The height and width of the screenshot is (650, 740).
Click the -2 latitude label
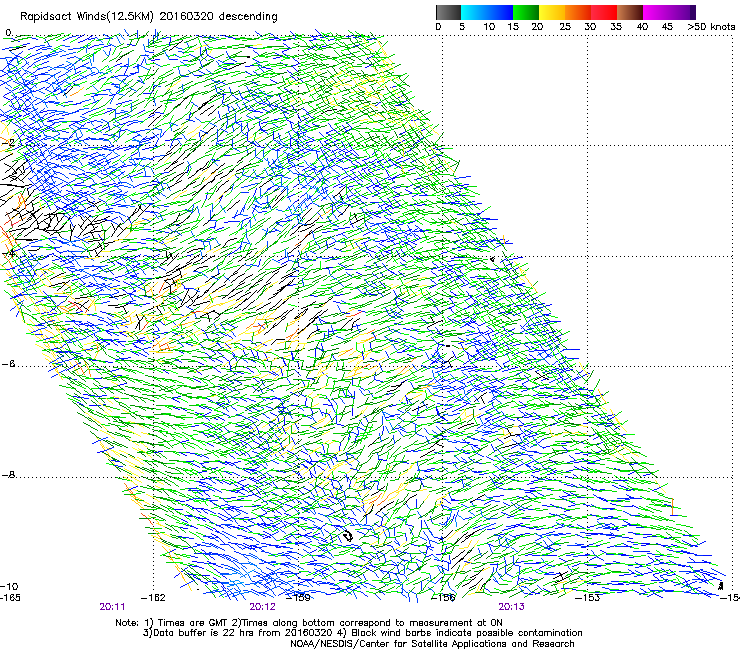tap(9, 142)
